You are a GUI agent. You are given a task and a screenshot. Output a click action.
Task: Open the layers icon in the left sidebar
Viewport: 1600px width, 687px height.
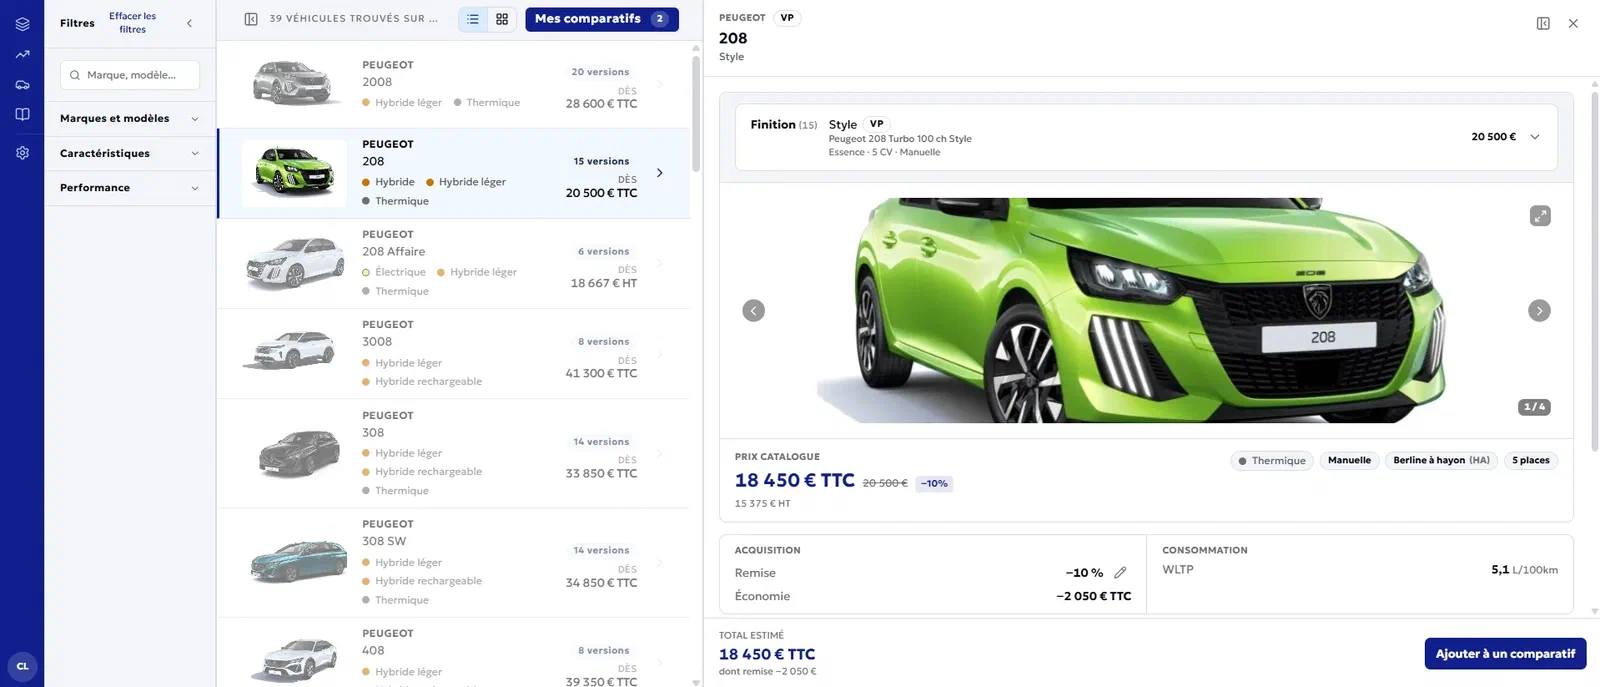pyautogui.click(x=22, y=23)
